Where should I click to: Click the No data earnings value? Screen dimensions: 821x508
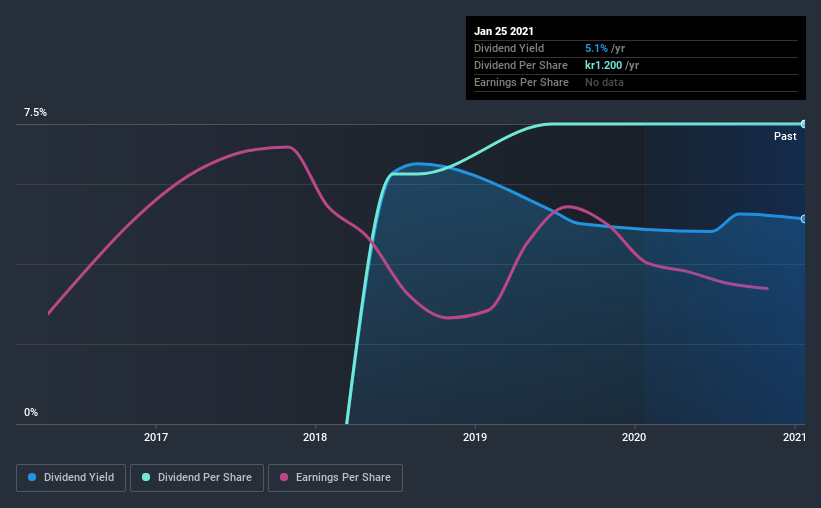pyautogui.click(x=604, y=83)
